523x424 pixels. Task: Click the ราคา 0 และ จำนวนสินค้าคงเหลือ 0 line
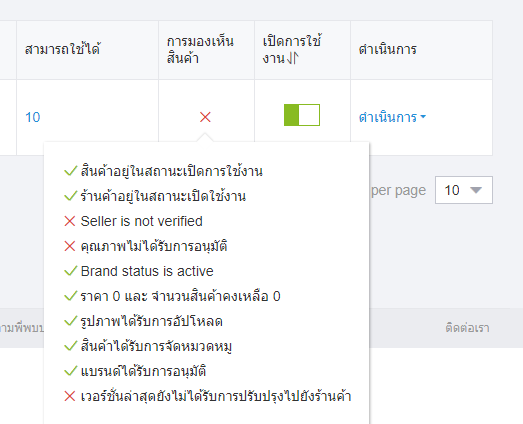pos(180,296)
